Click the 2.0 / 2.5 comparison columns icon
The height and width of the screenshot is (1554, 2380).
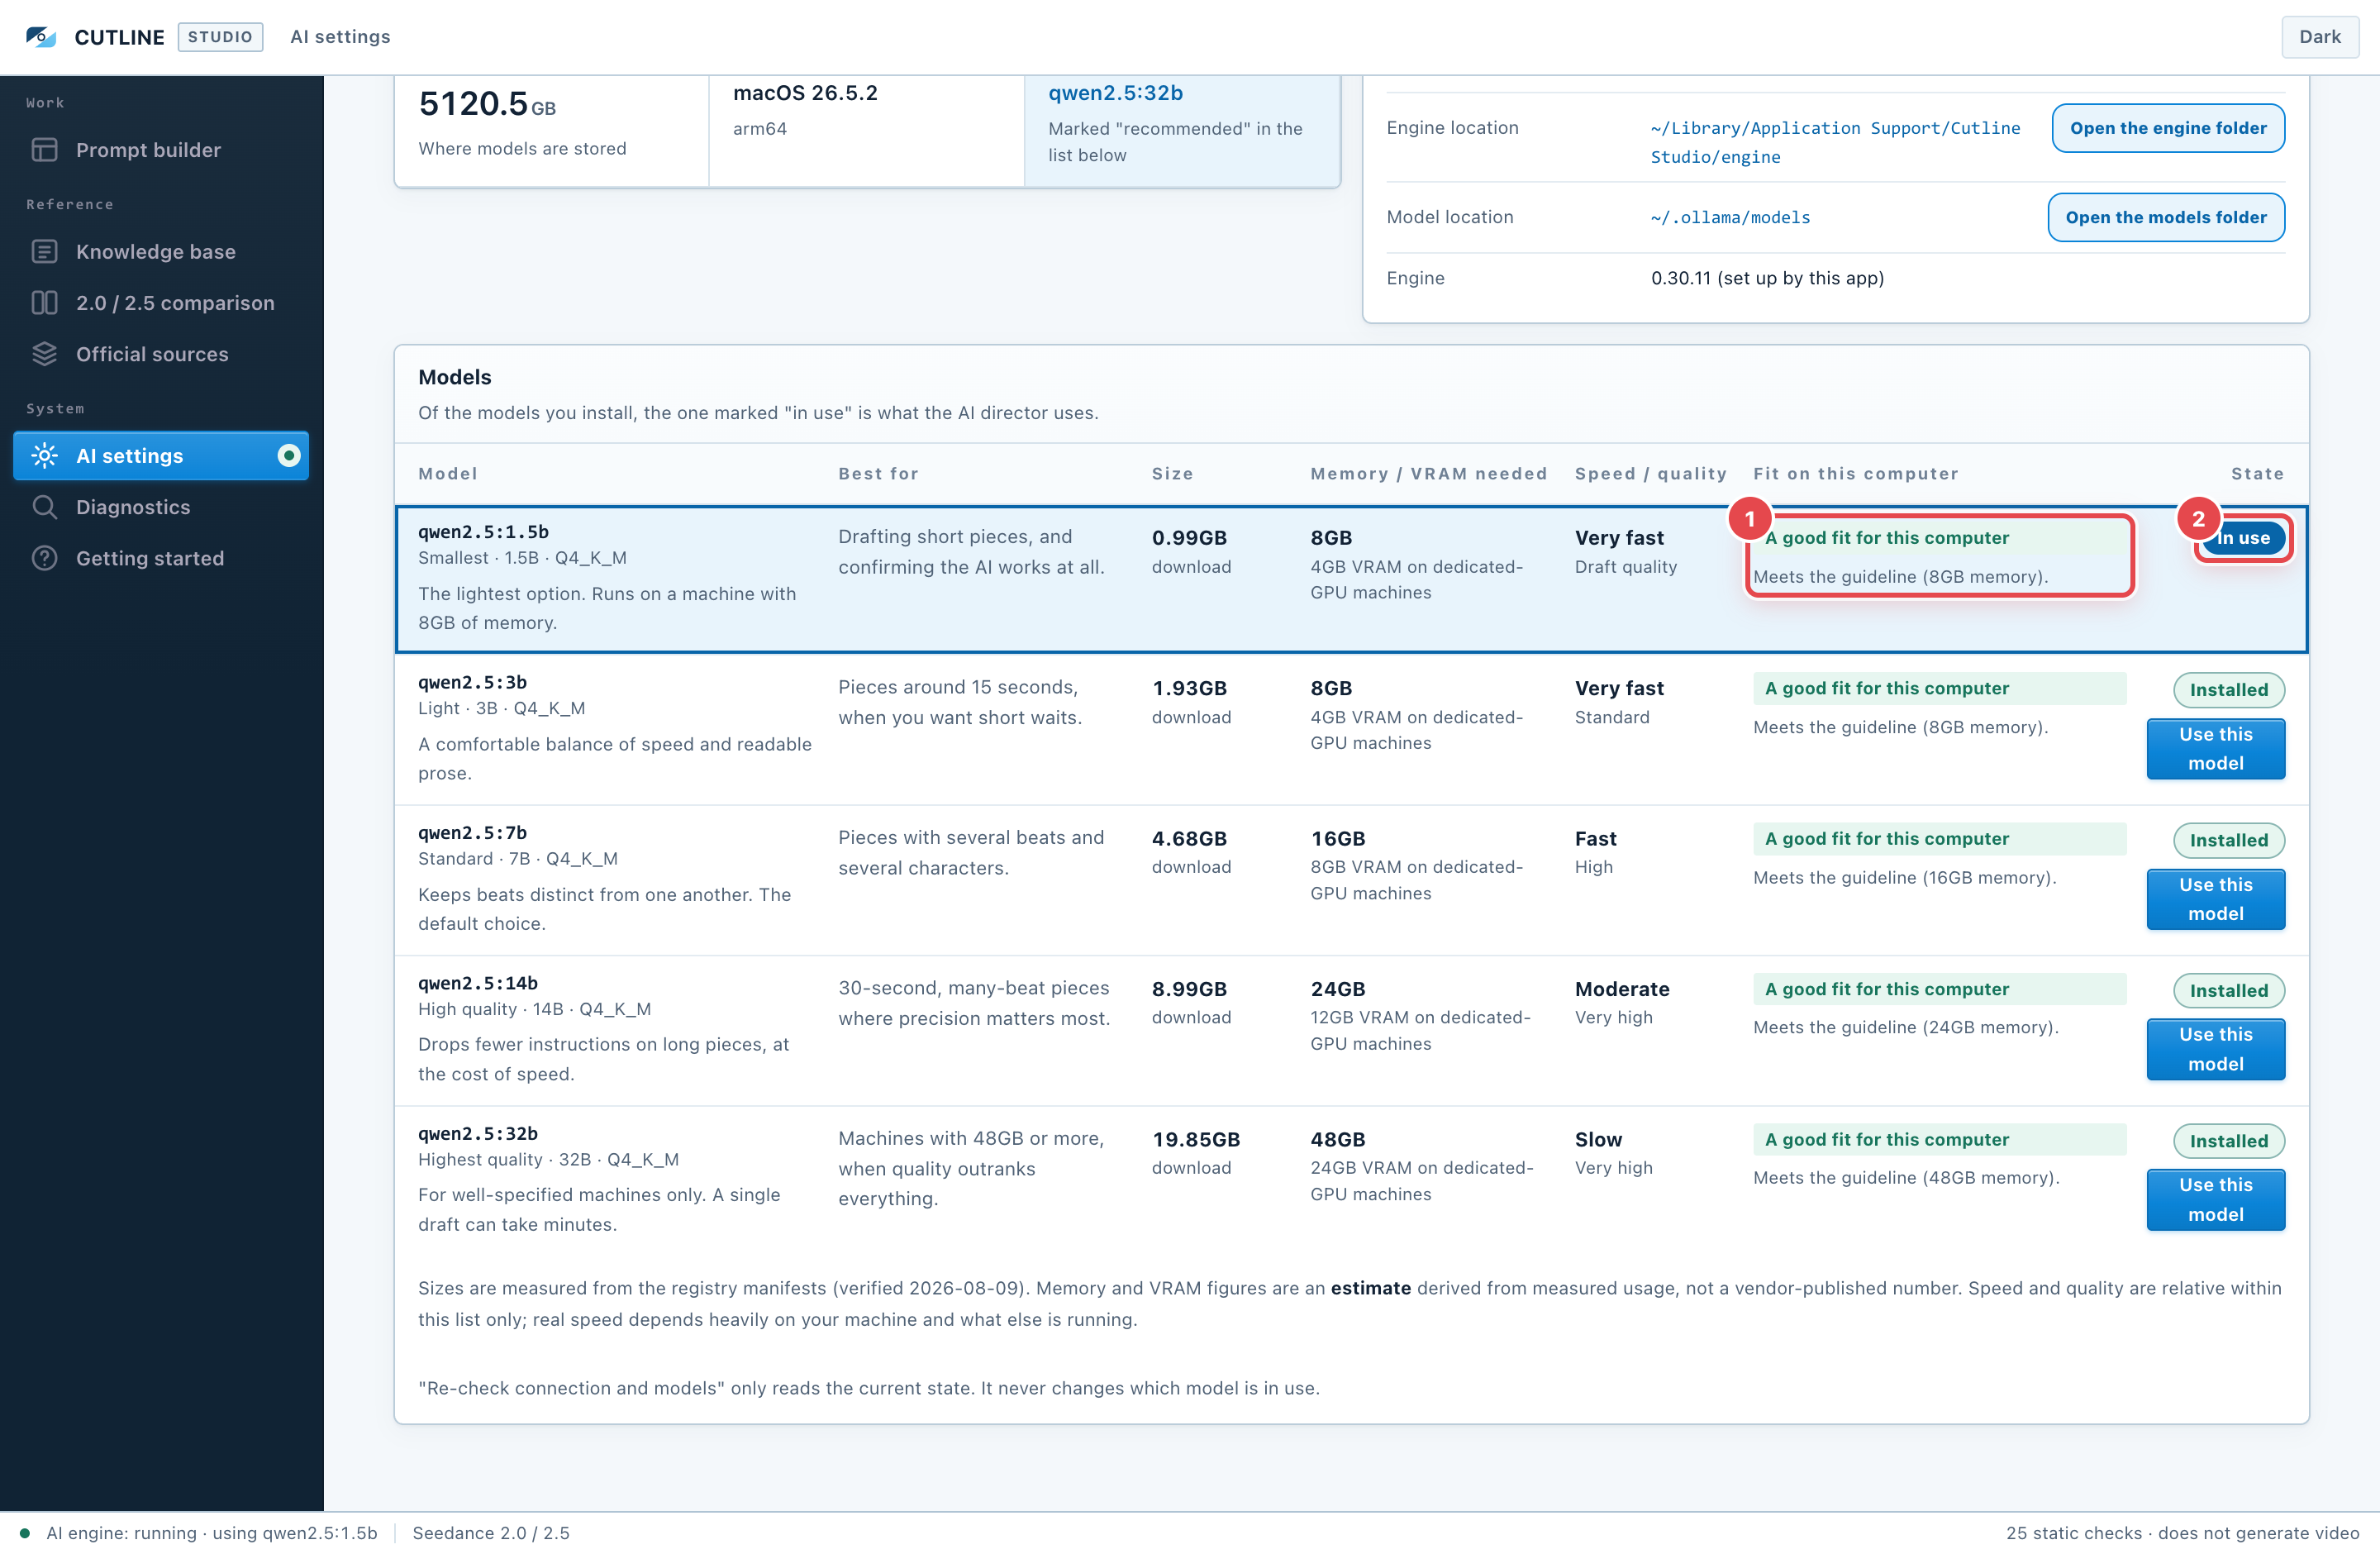pos(44,303)
